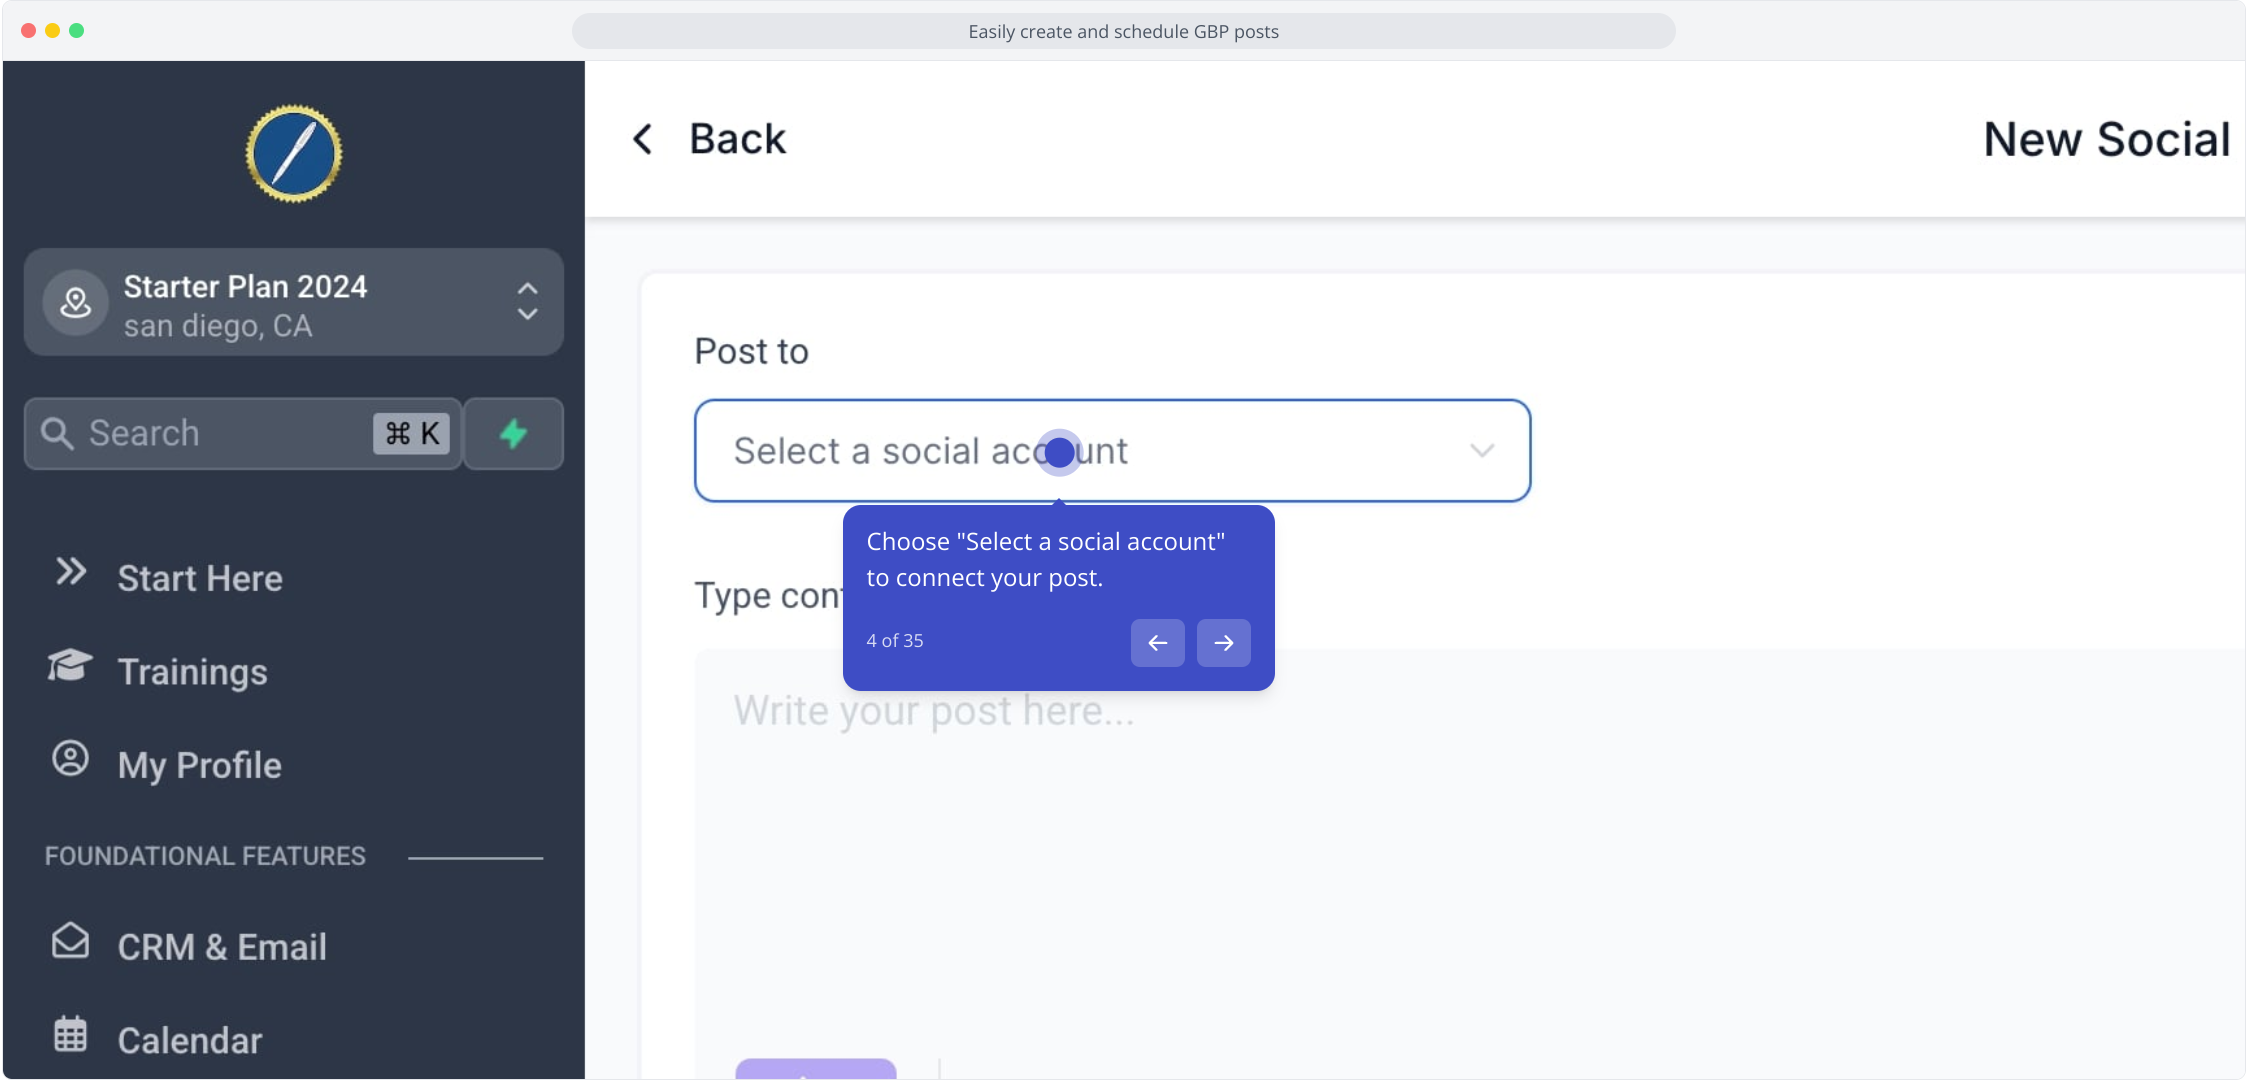Go Back to previous page

pos(709,139)
